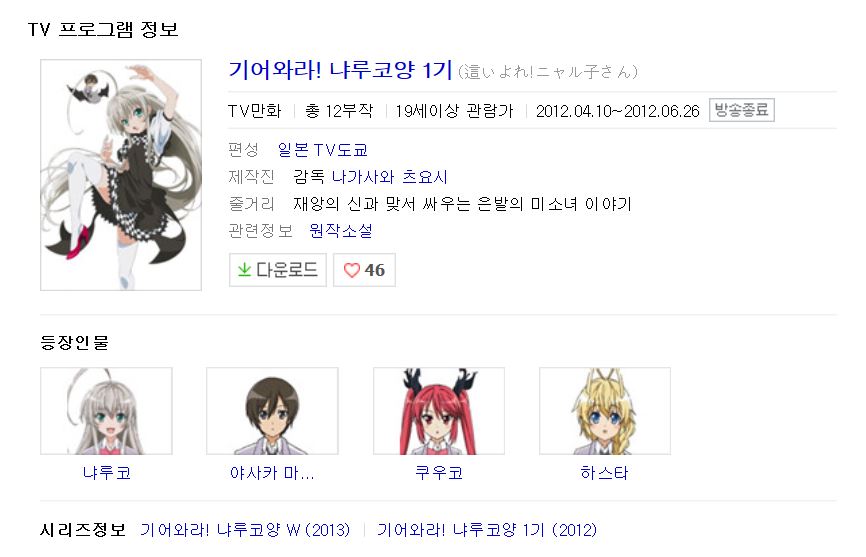Click the red heart like icon
Viewport: 866px width, 557px height.
(x=351, y=270)
